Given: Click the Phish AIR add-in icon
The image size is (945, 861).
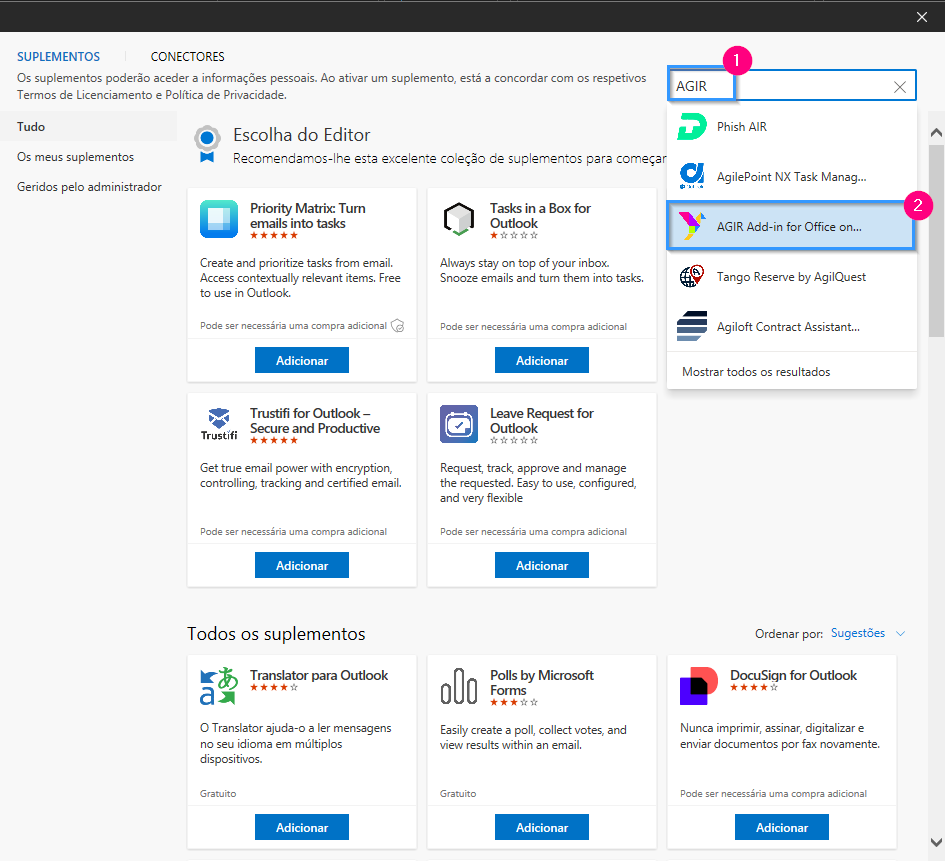Looking at the screenshot, I should [x=691, y=127].
